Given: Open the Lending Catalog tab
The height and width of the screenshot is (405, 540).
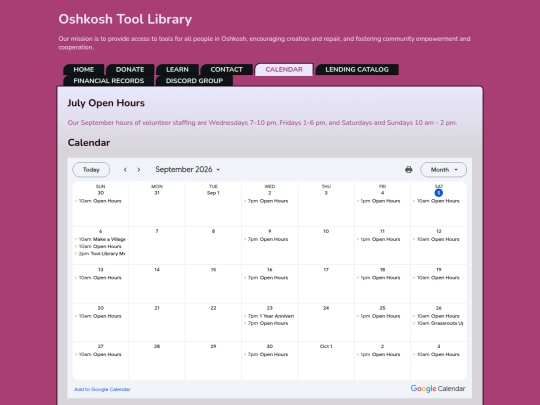Looking at the screenshot, I should click(357, 69).
